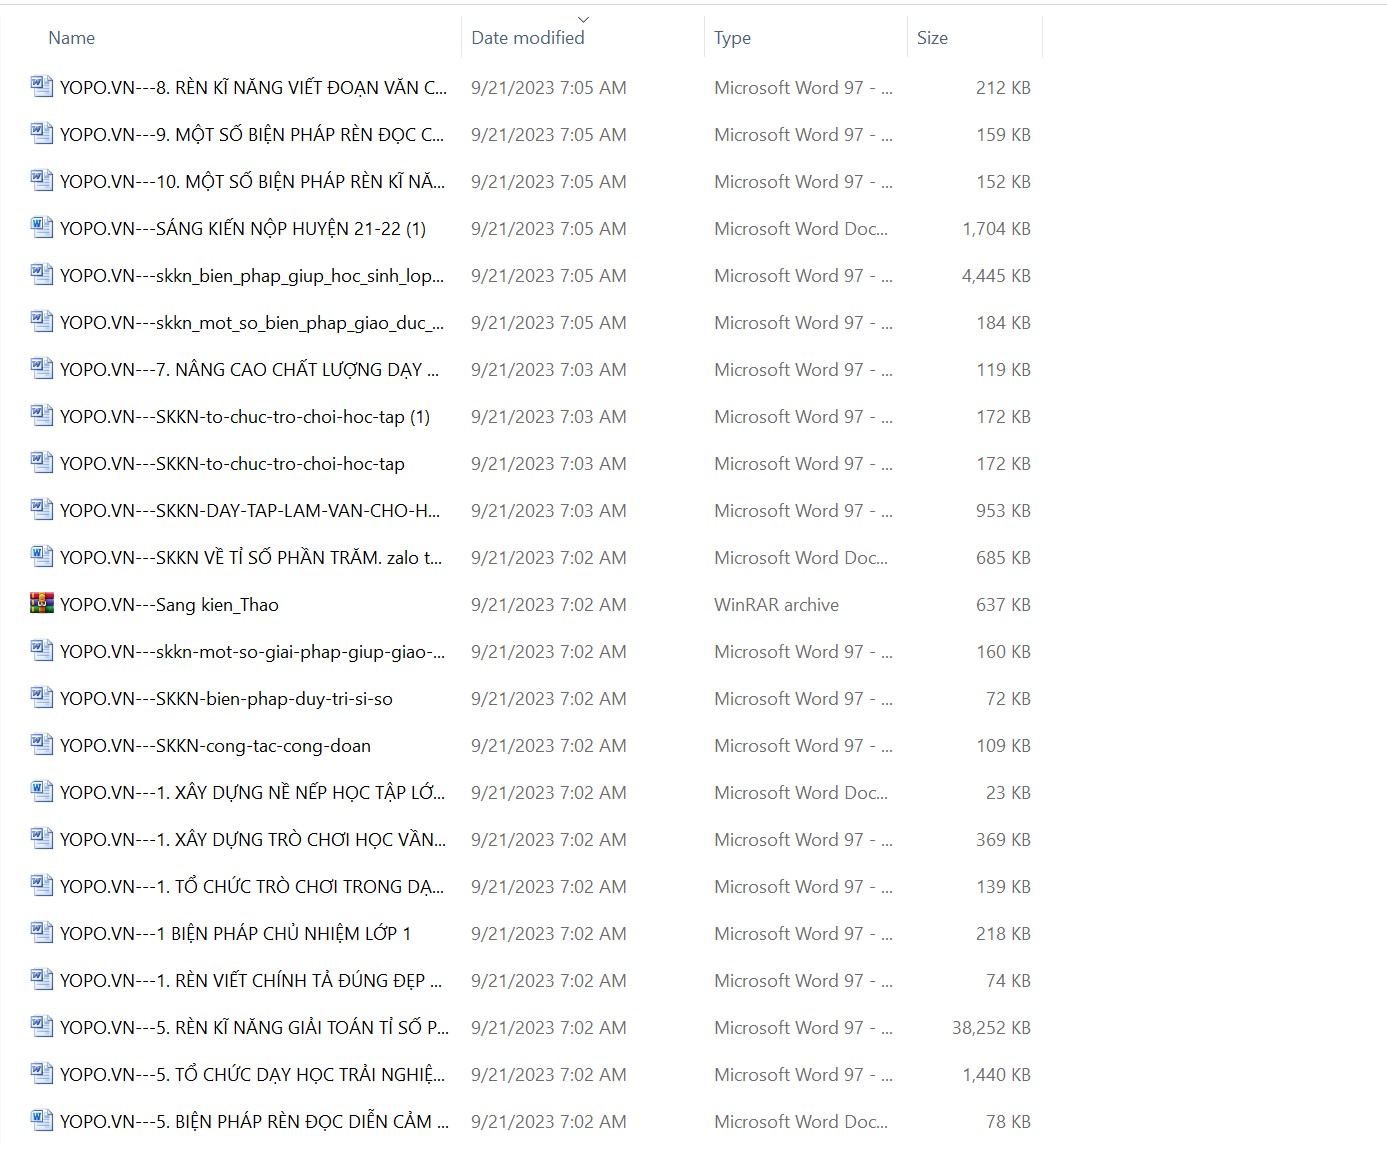
Task: Click the sort arrow above Date modified
Action: (x=584, y=19)
